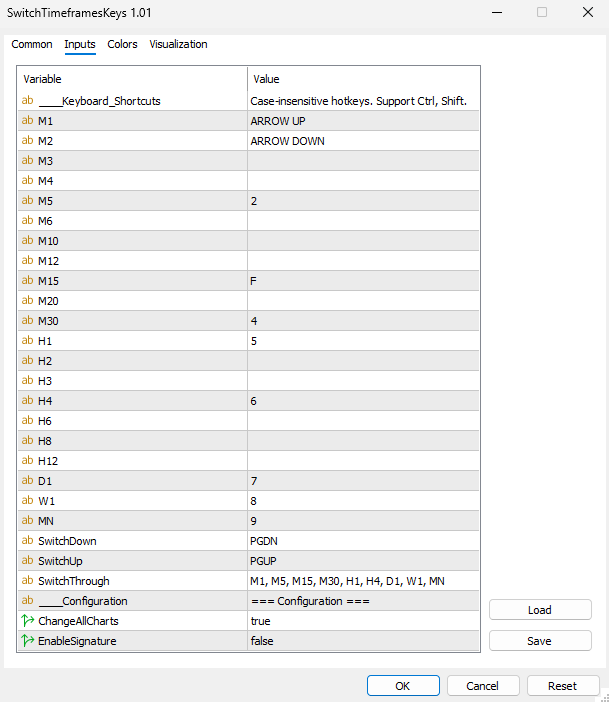Screen dimensions: 609x702
Task: Click the 'ab' icon beside H4 variable
Action: [27, 401]
